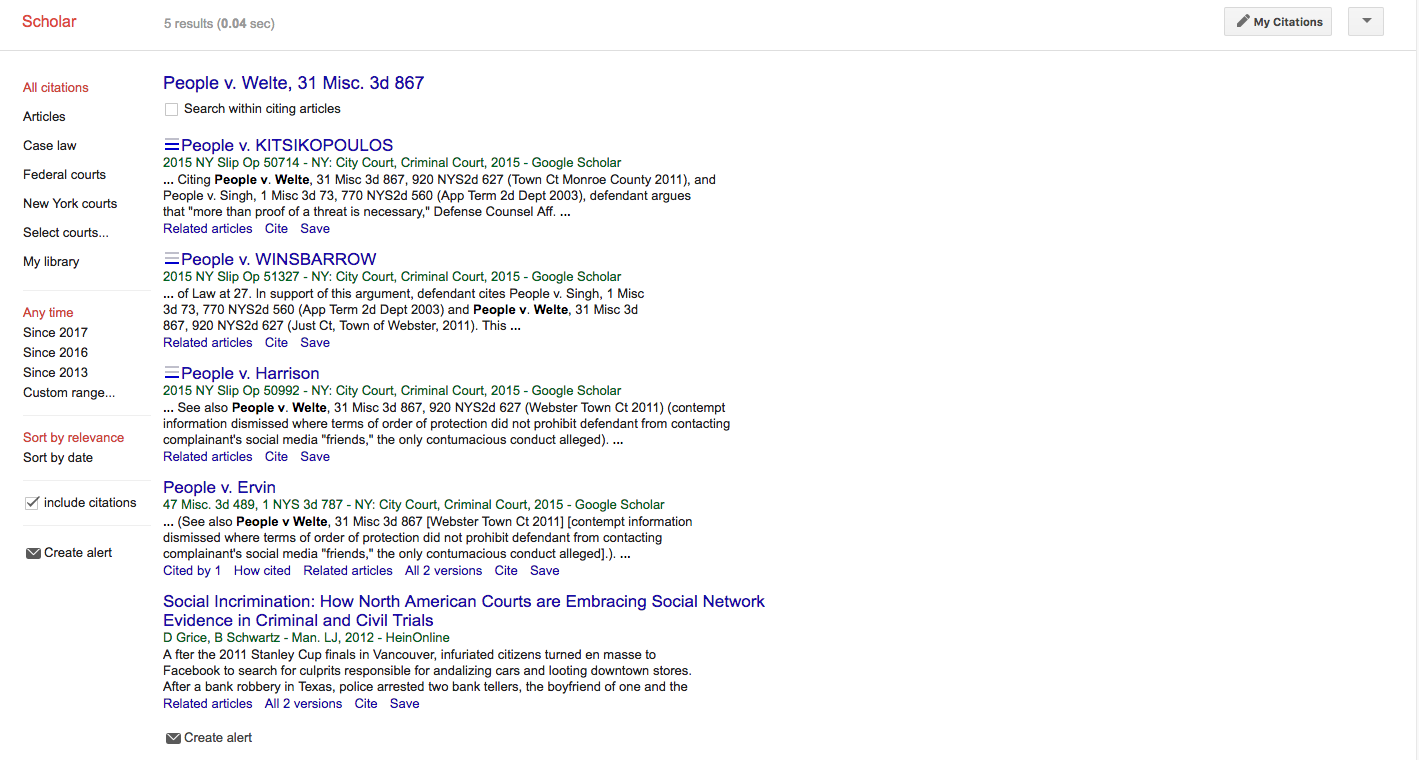Click the Scholar logo

coord(48,21)
